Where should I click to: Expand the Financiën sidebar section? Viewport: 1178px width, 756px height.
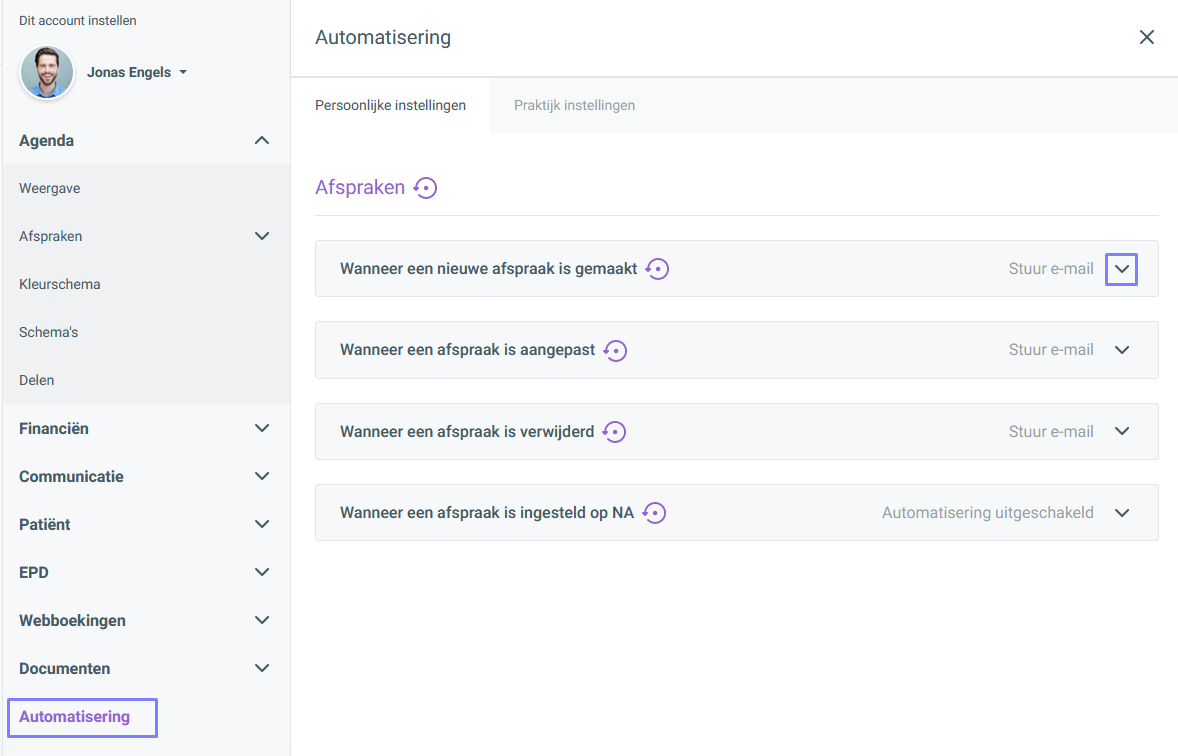pyautogui.click(x=261, y=429)
